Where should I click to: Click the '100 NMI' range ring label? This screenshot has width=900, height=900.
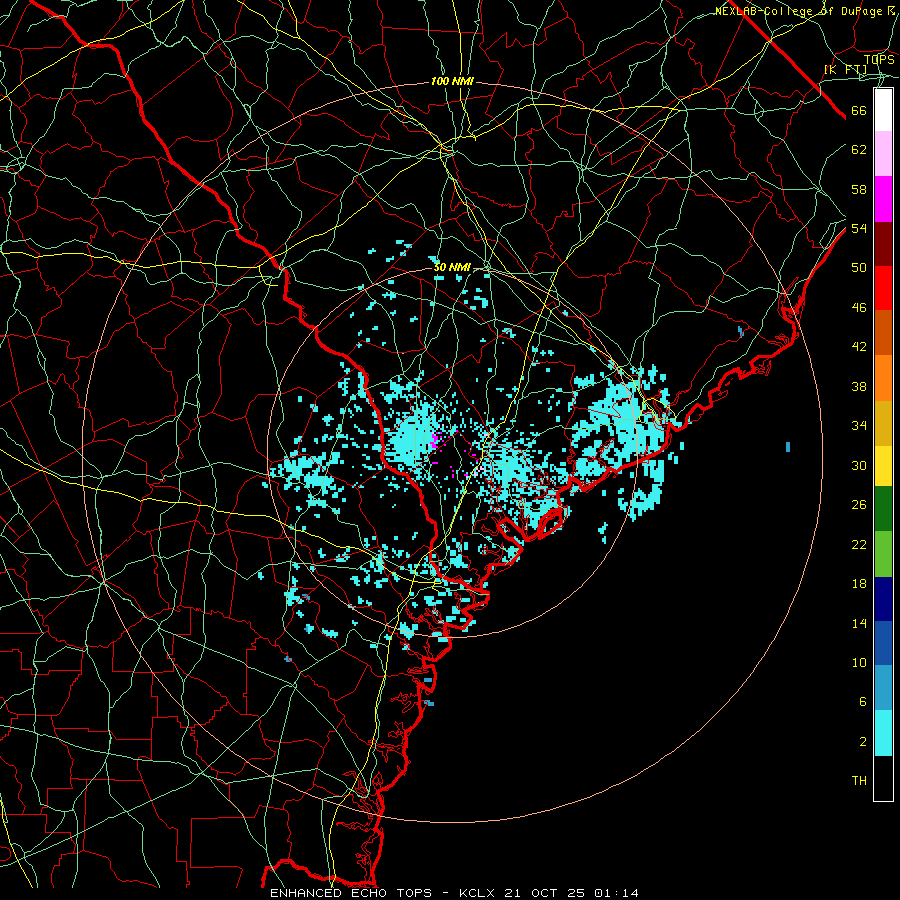(452, 82)
